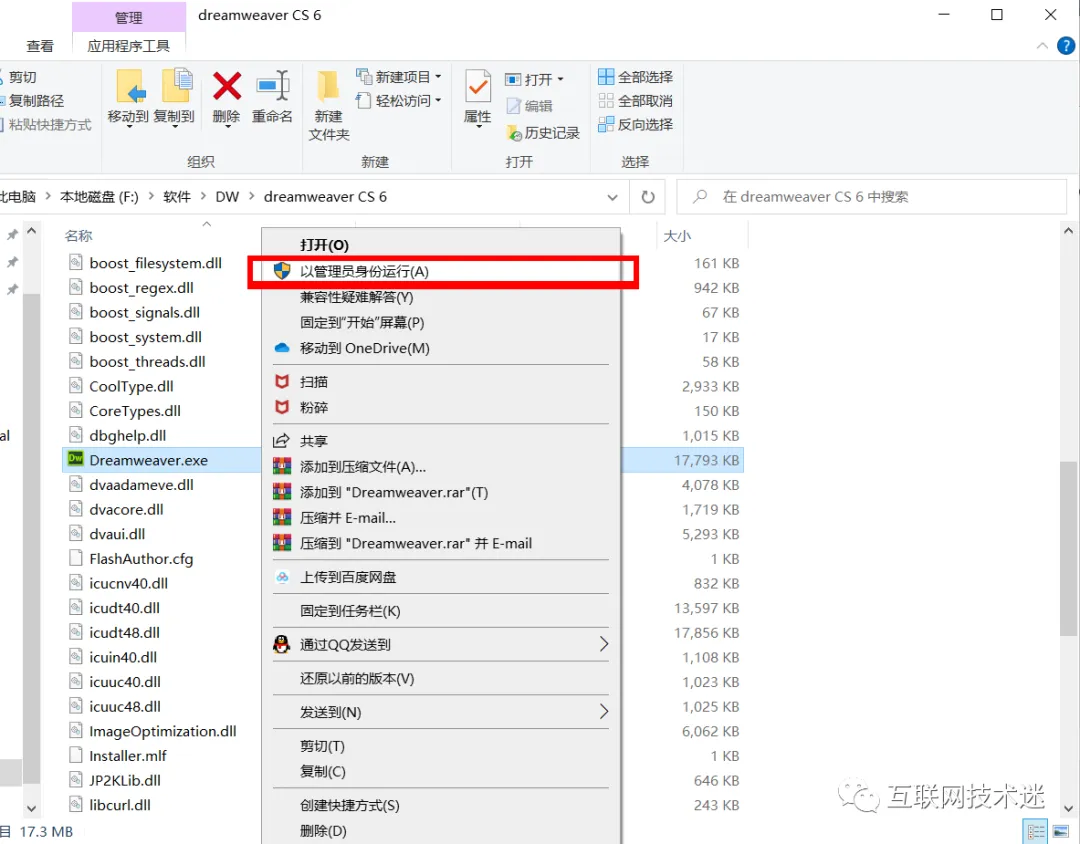Select the file boost_regex.dll
Viewport: 1080px width, 844px height.
(141, 288)
